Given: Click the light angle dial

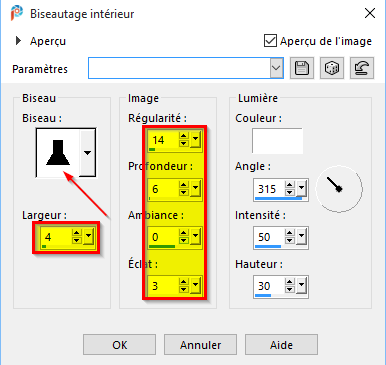Looking at the screenshot, I should pos(339,189).
